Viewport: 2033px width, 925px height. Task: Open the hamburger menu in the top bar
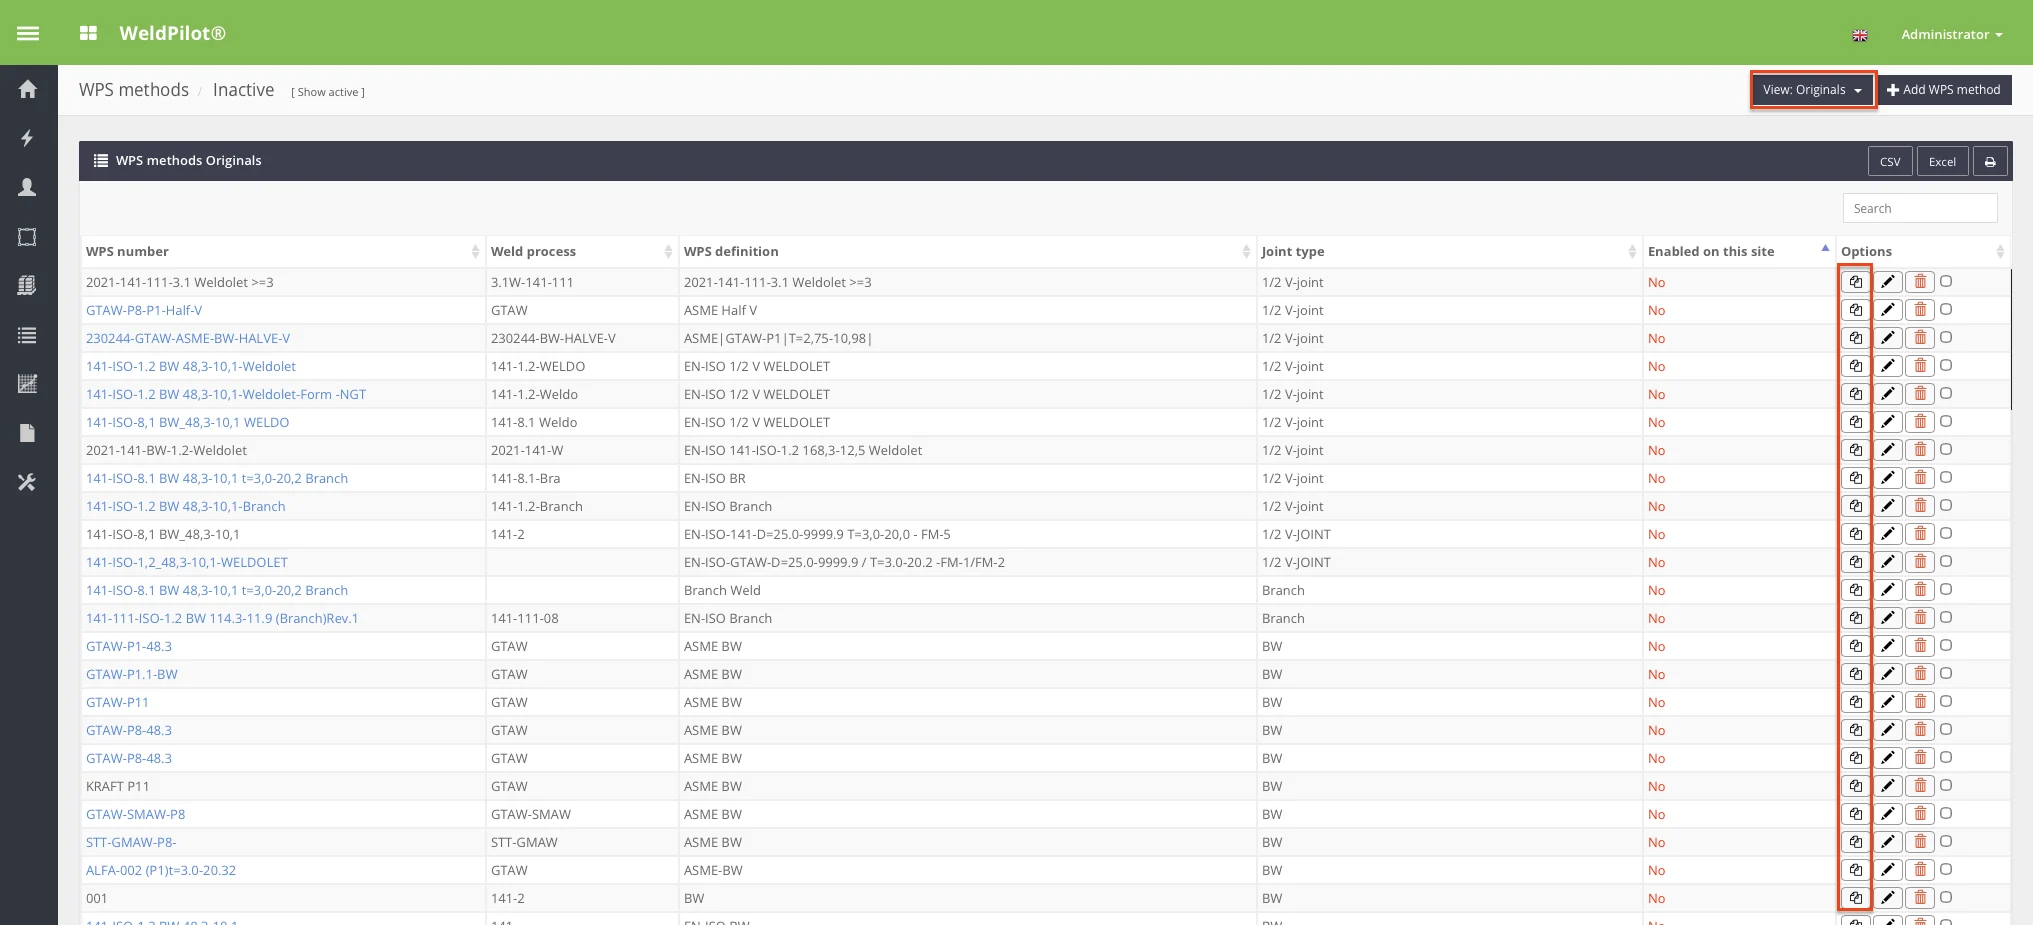pos(28,33)
